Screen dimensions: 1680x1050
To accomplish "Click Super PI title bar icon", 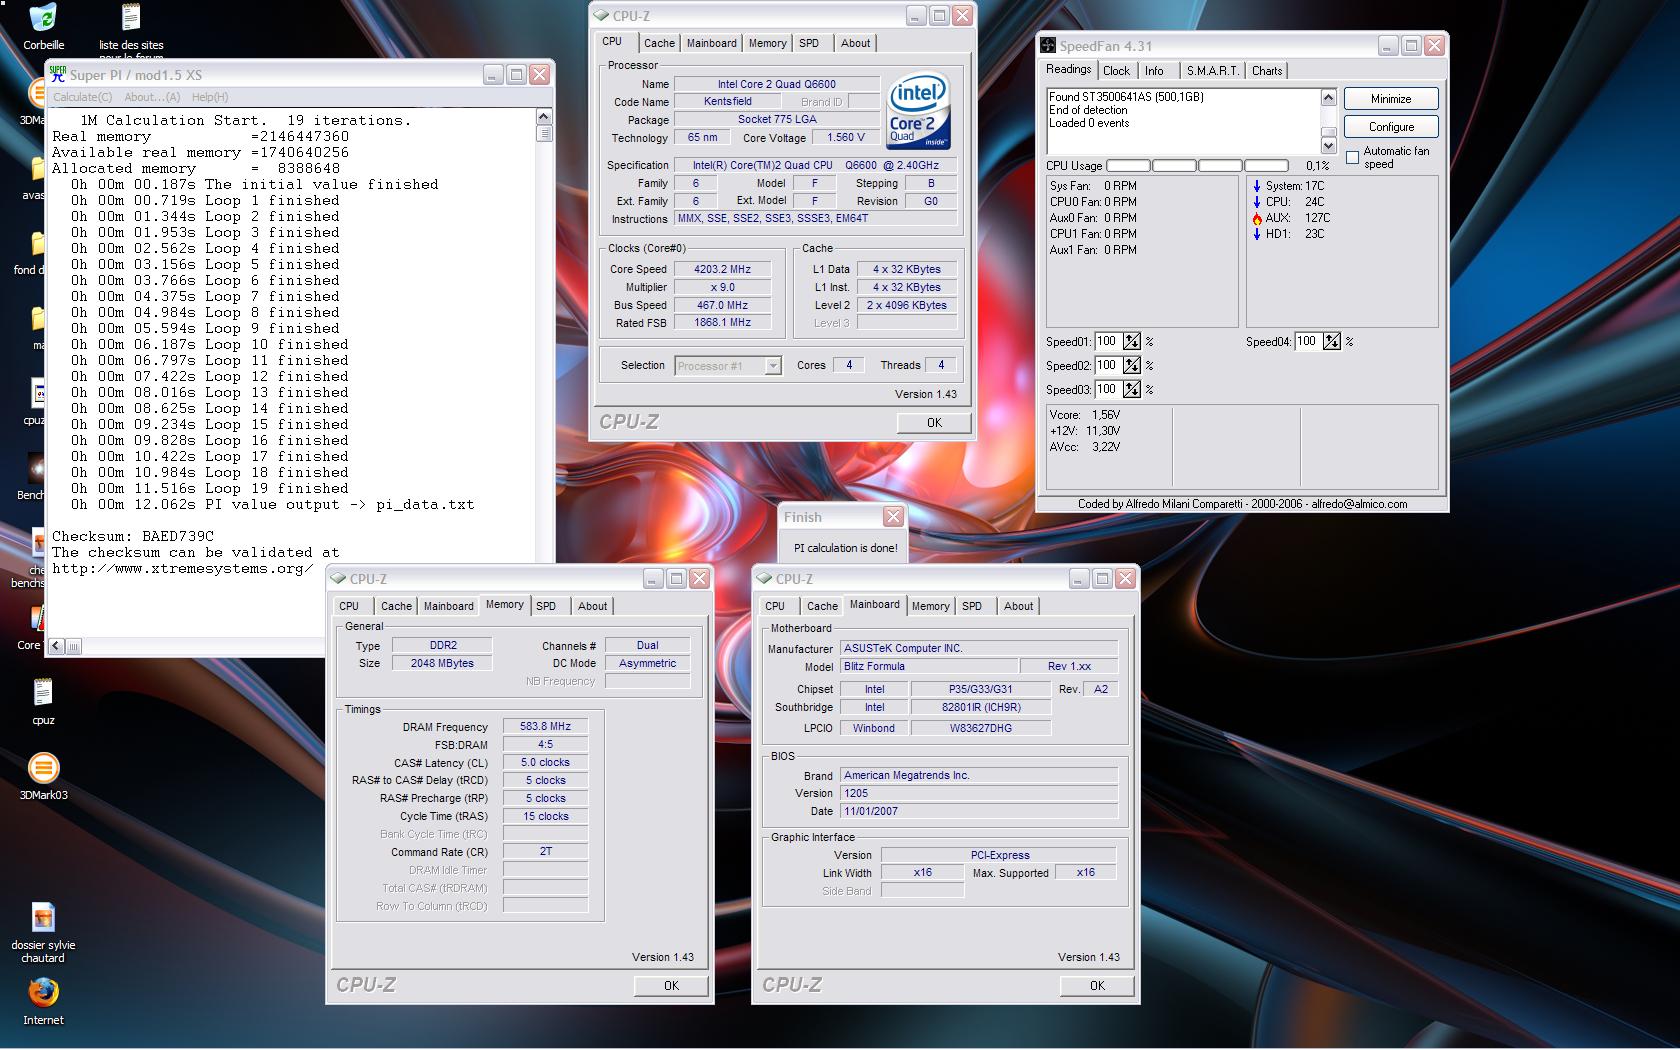I will click(x=57, y=74).
